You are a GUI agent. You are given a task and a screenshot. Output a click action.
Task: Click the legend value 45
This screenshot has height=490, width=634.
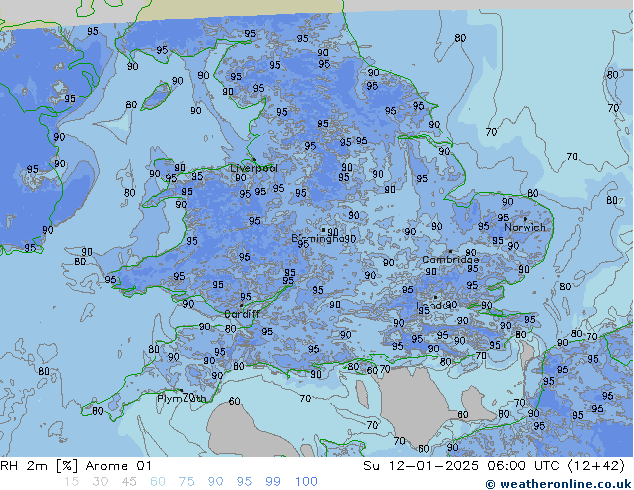pyautogui.click(x=129, y=482)
